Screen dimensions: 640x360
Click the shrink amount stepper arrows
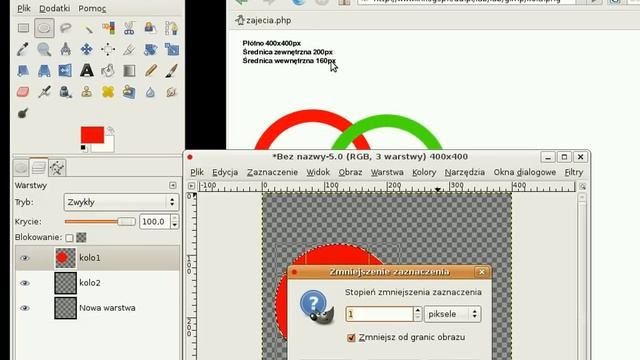coord(417,314)
